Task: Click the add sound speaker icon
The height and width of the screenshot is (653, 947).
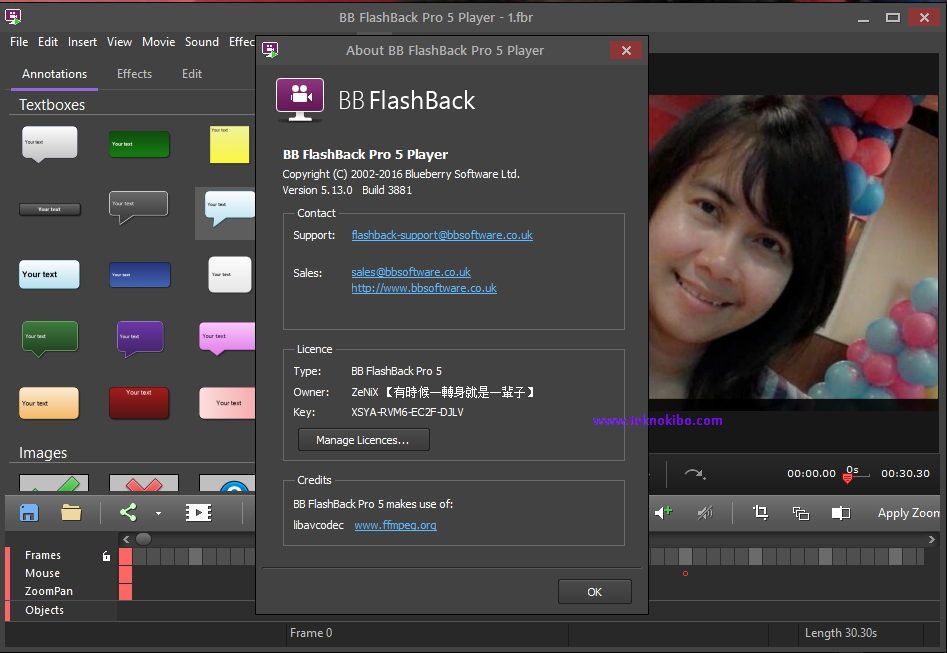Action: tap(664, 513)
